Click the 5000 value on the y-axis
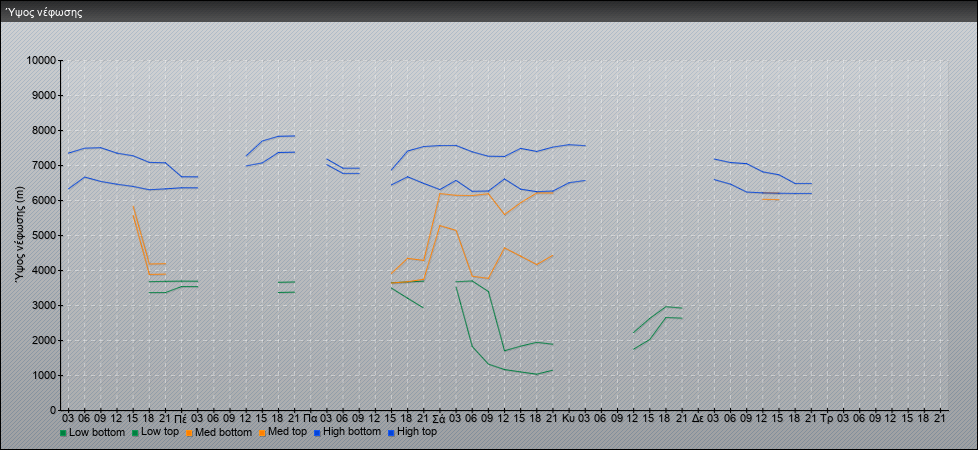This screenshot has height=450, width=978. (44, 235)
